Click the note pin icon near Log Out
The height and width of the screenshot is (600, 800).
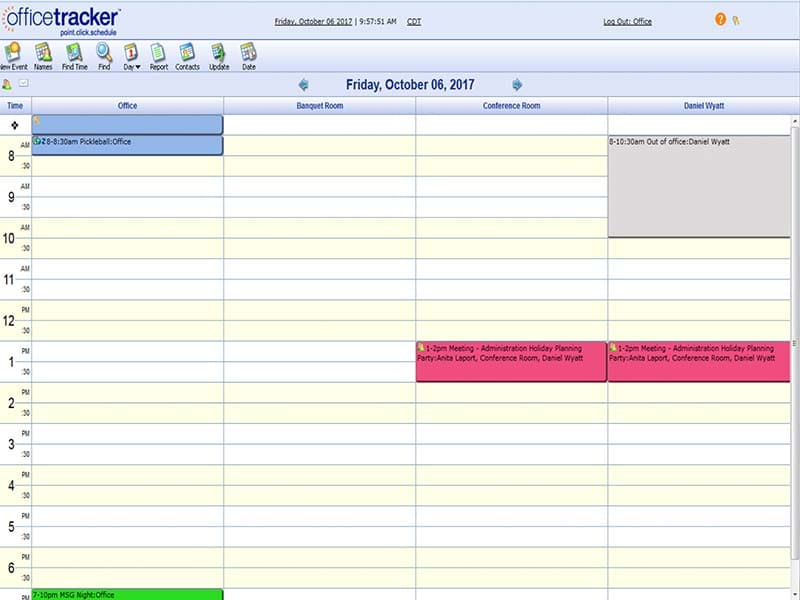[x=738, y=19]
